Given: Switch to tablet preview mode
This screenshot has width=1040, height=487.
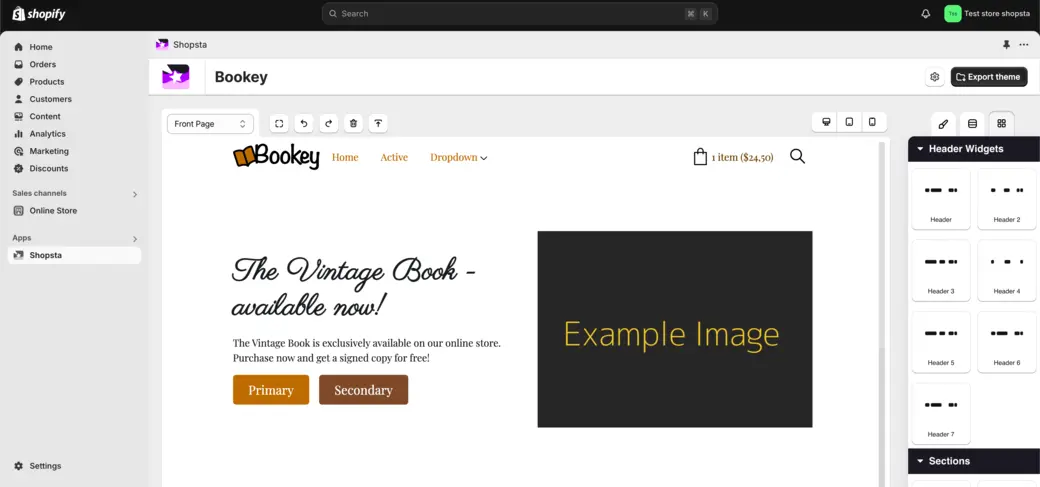Looking at the screenshot, I should (x=849, y=122).
